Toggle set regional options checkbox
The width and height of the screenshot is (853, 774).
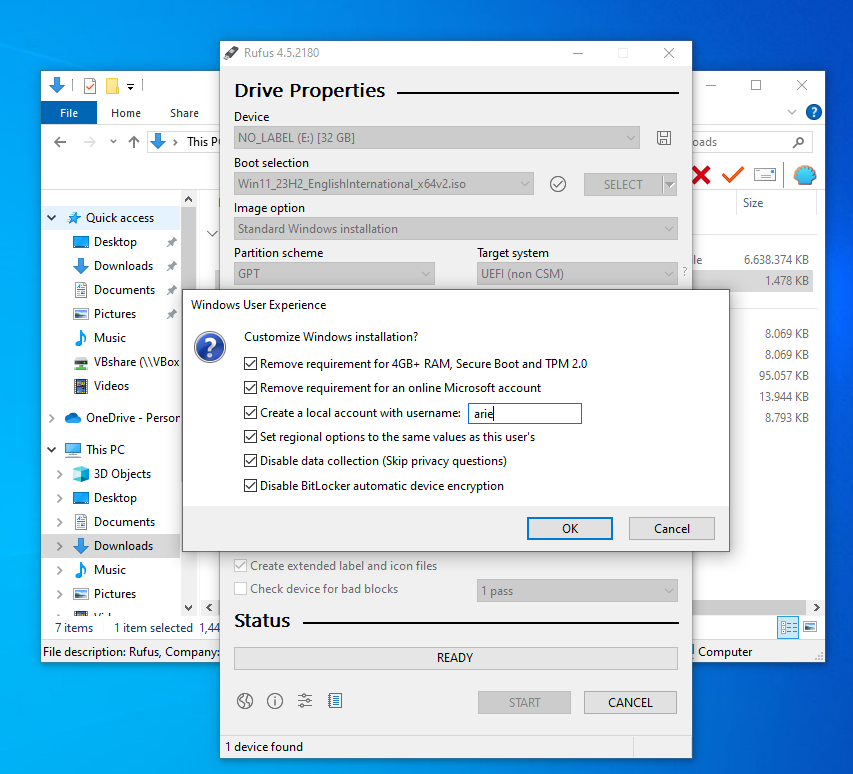click(250, 437)
